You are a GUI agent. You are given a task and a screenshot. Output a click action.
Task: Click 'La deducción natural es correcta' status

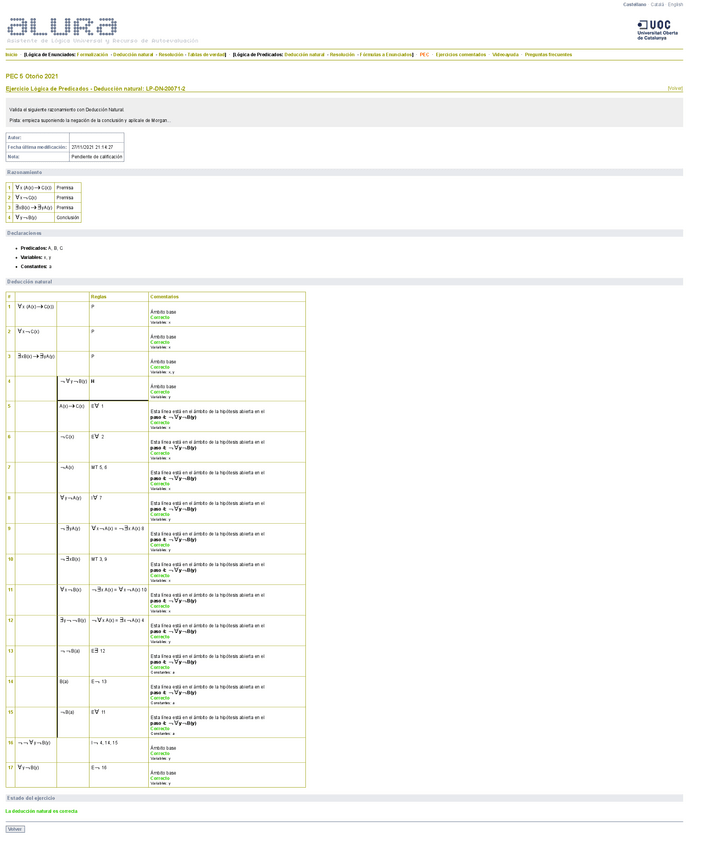(x=42, y=811)
